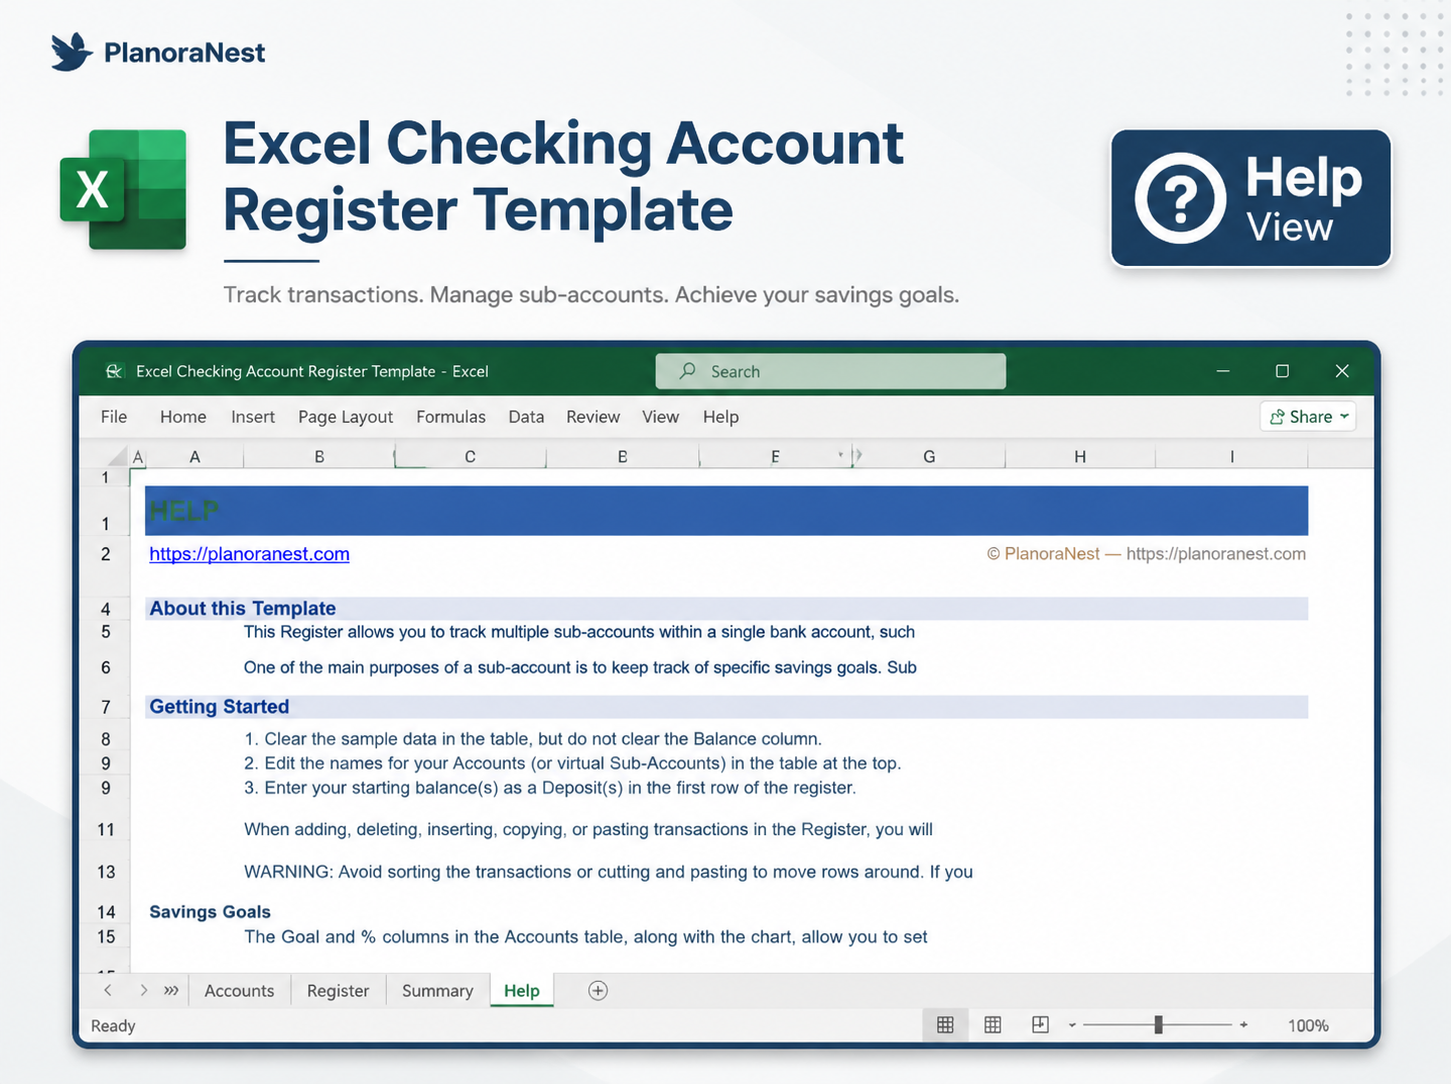Switch to the Accounts sheet tab
This screenshot has height=1084, width=1451.
click(239, 991)
